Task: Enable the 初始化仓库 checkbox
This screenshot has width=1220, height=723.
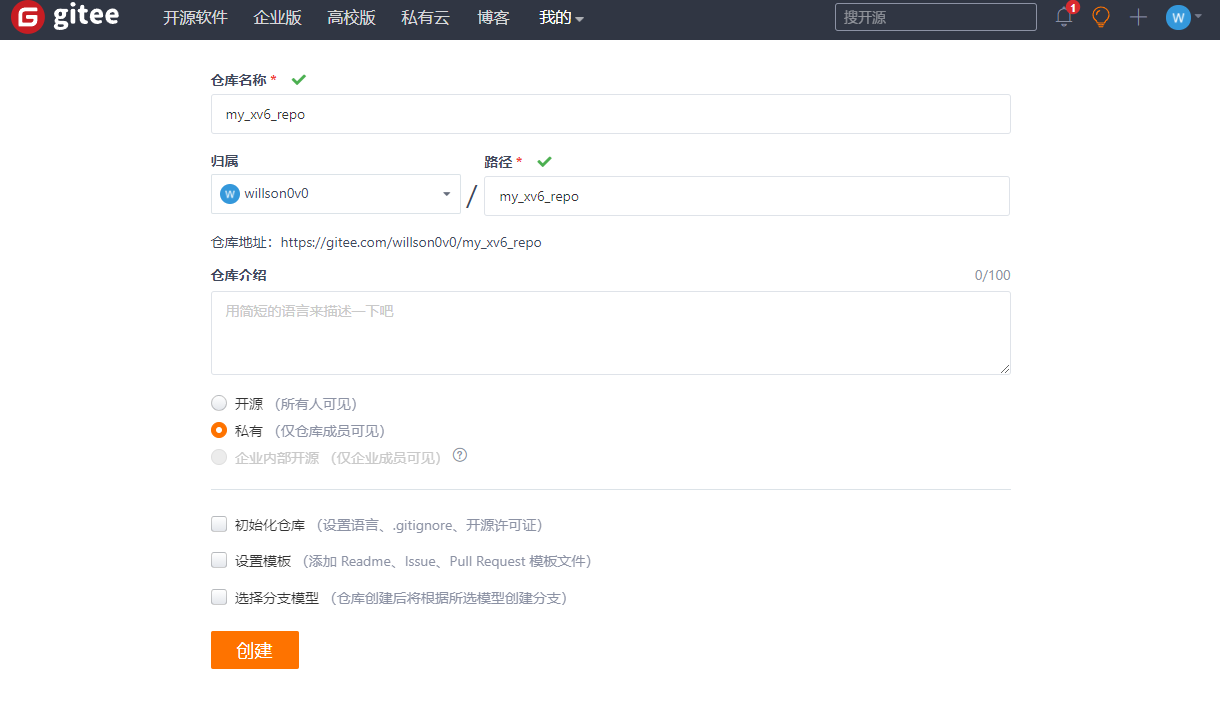Action: [x=219, y=524]
